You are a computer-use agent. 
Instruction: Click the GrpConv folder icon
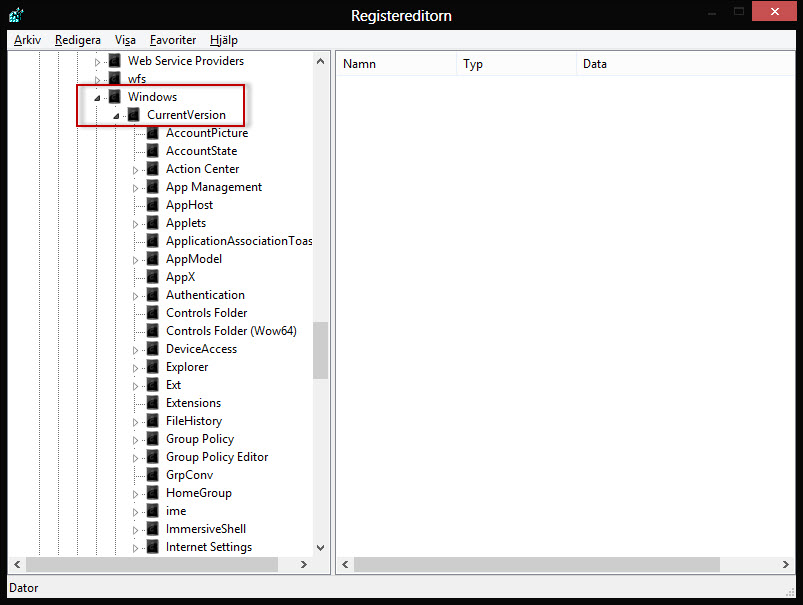click(x=153, y=475)
